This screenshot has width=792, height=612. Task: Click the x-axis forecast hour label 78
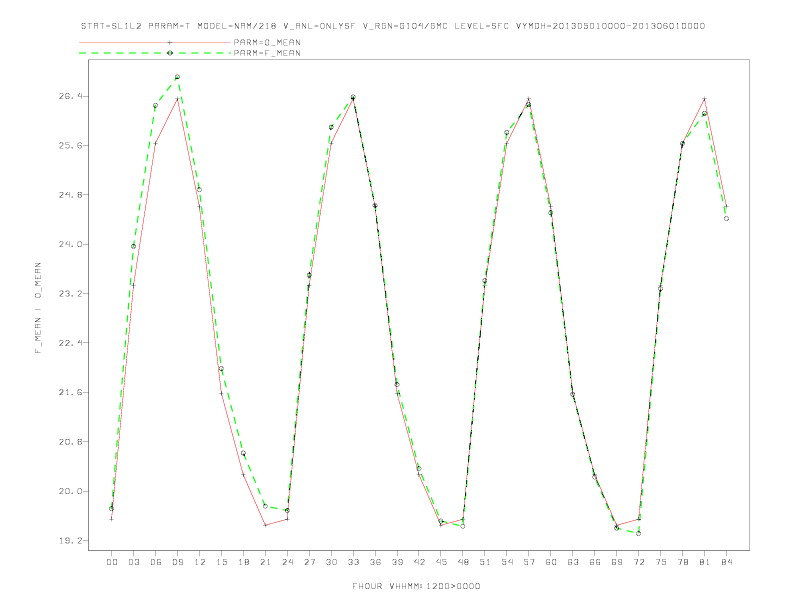pos(683,562)
